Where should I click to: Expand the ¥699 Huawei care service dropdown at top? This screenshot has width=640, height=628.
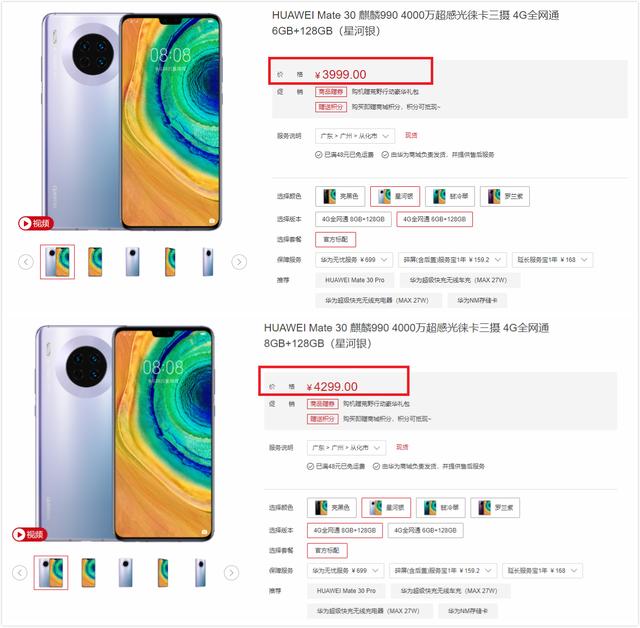click(353, 260)
